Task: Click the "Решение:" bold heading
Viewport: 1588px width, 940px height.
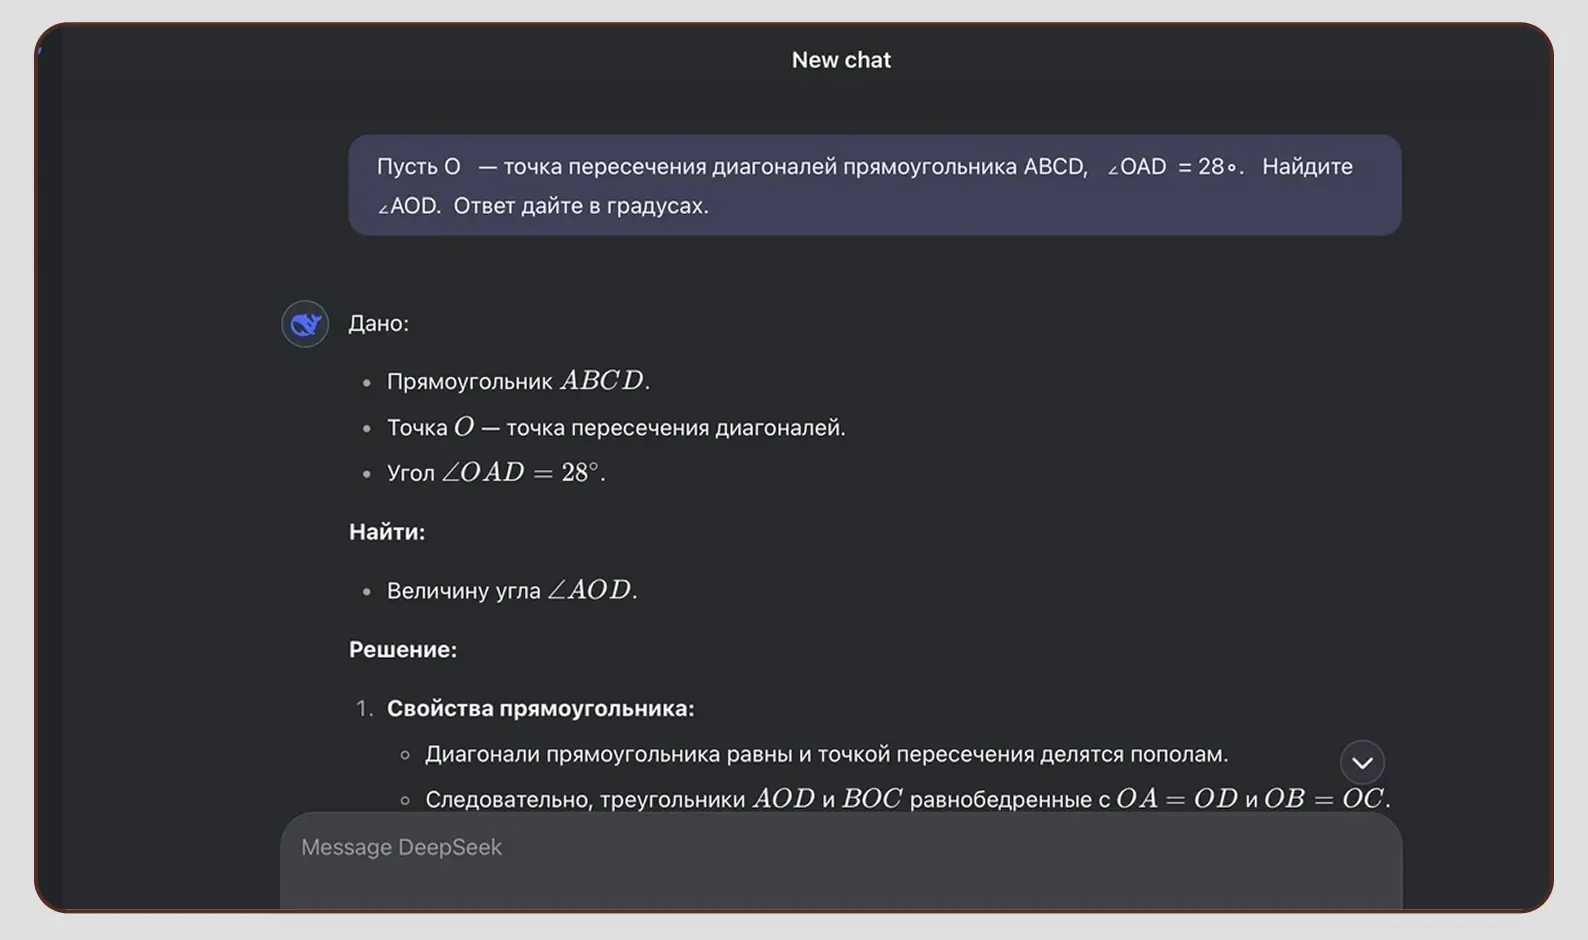Action: point(403,650)
